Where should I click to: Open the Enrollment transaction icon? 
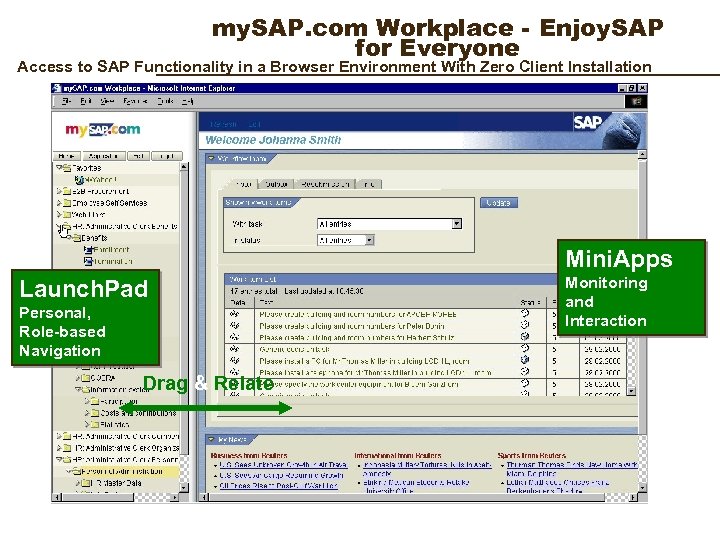pyautogui.click(x=88, y=250)
